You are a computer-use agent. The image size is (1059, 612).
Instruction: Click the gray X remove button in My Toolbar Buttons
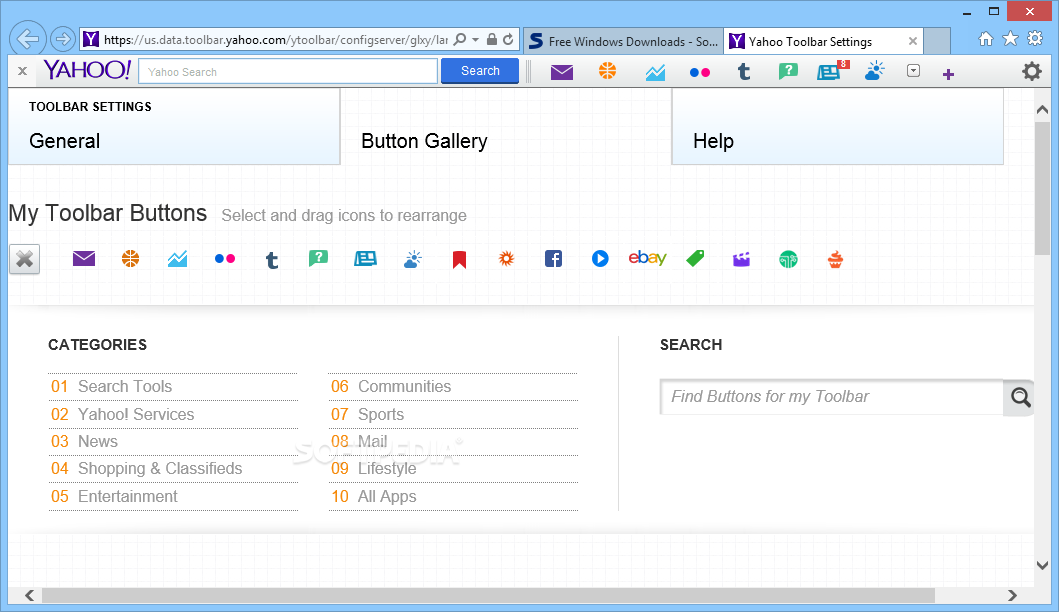coord(24,259)
